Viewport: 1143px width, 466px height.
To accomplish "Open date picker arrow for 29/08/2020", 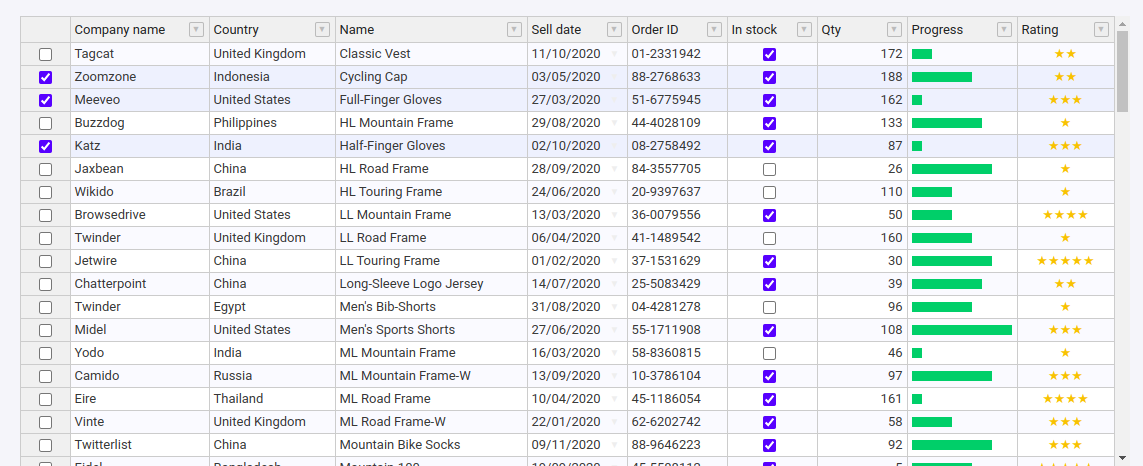I will coord(615,123).
